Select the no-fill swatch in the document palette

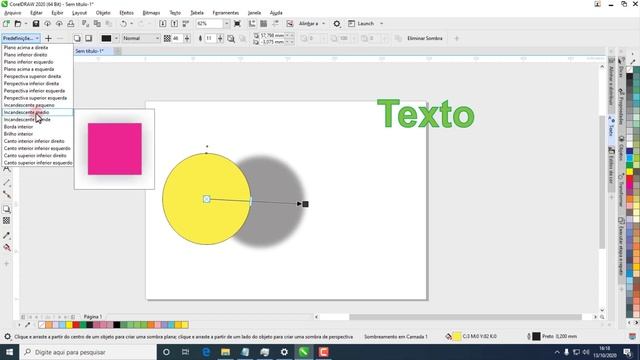coord(42,325)
